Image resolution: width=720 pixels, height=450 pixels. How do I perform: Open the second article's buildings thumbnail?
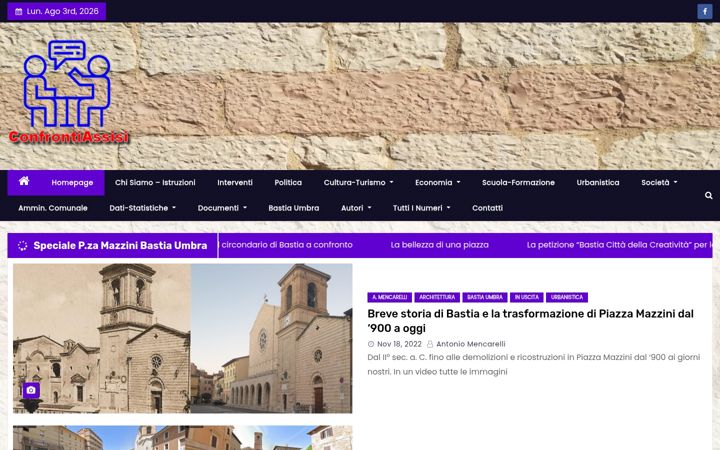pyautogui.click(x=182, y=438)
